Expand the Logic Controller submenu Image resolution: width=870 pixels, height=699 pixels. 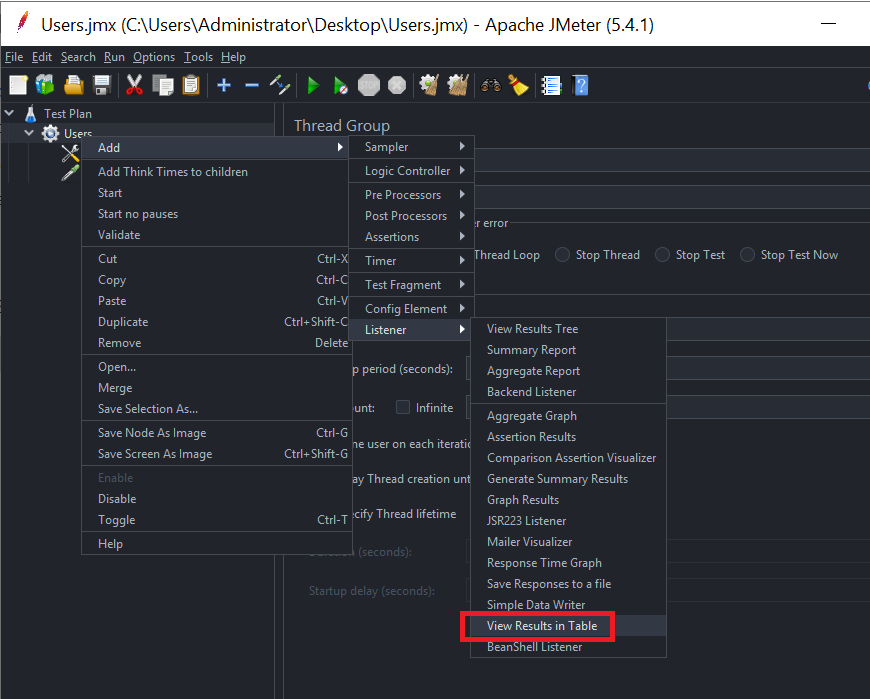[412, 171]
